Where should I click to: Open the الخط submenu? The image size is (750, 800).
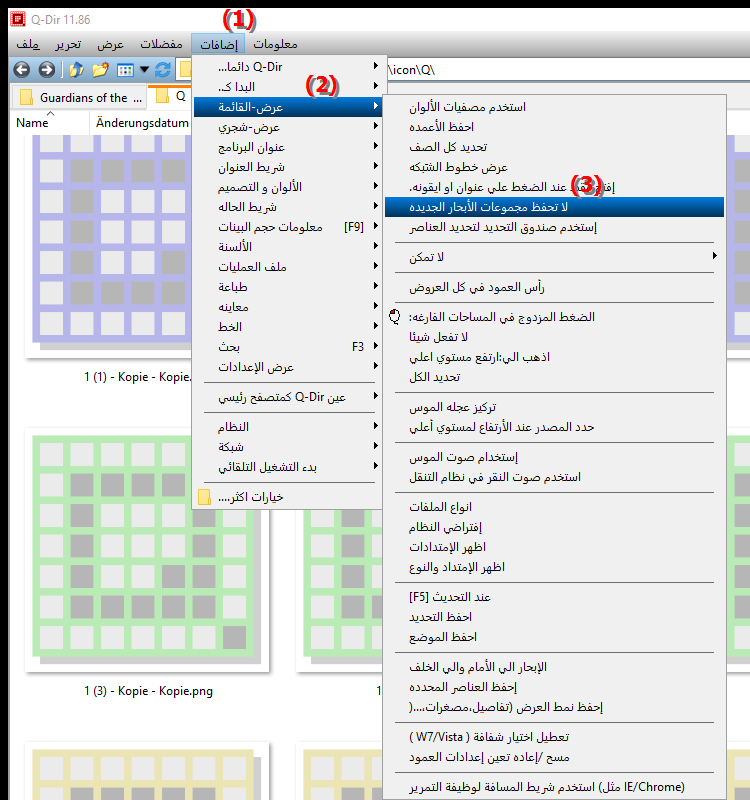pyautogui.click(x=288, y=327)
